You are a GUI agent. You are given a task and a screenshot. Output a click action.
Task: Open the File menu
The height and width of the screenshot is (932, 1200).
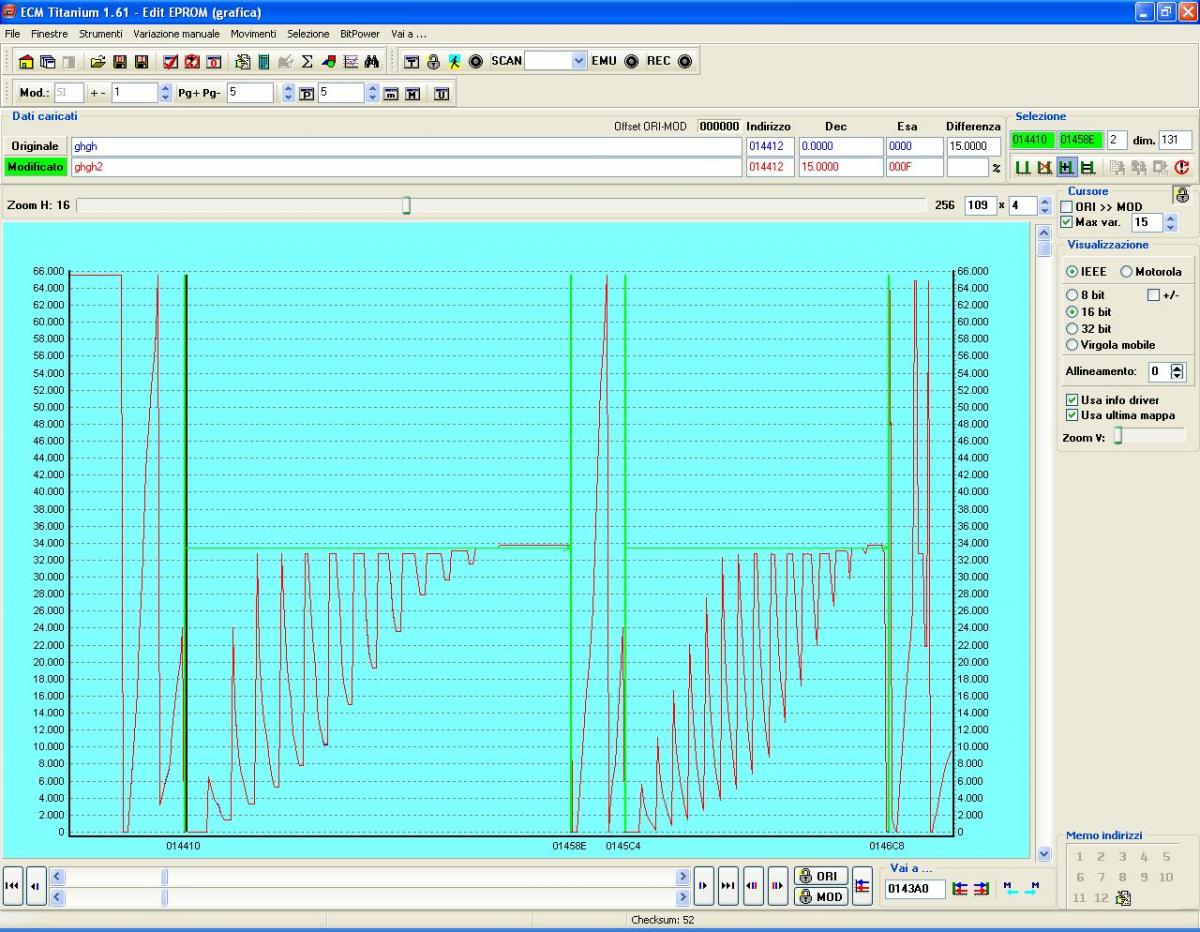[x=12, y=34]
